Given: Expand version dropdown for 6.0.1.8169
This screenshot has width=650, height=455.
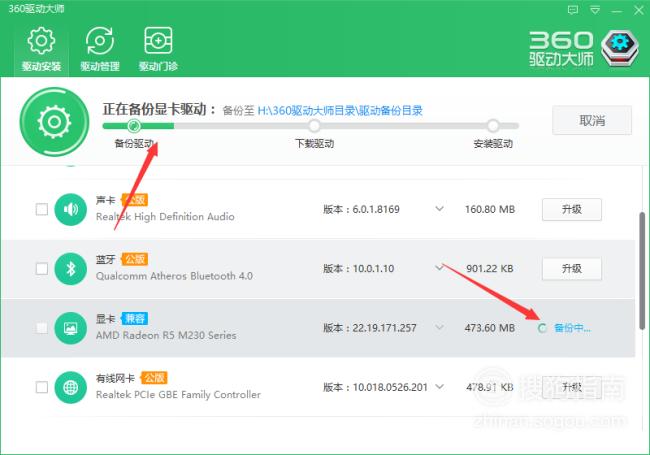Looking at the screenshot, I should [439, 208].
